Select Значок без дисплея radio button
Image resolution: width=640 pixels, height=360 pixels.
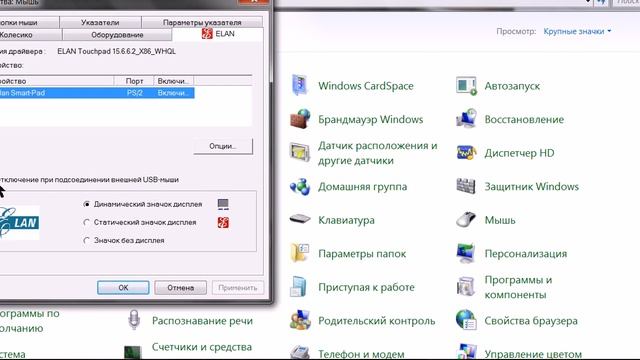click(x=87, y=240)
